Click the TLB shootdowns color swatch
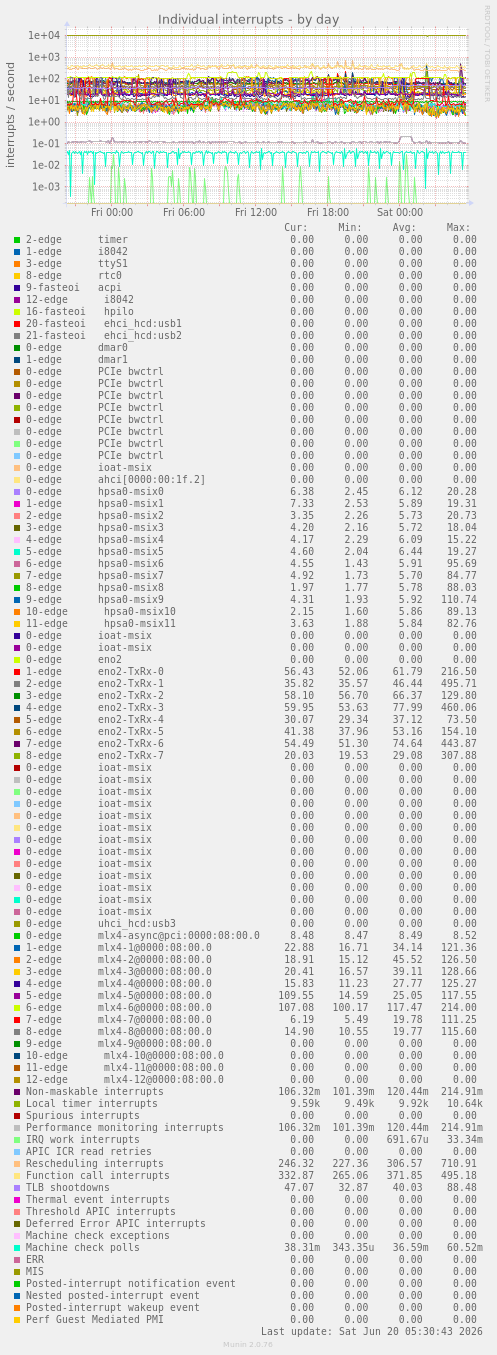 click(x=17, y=1188)
